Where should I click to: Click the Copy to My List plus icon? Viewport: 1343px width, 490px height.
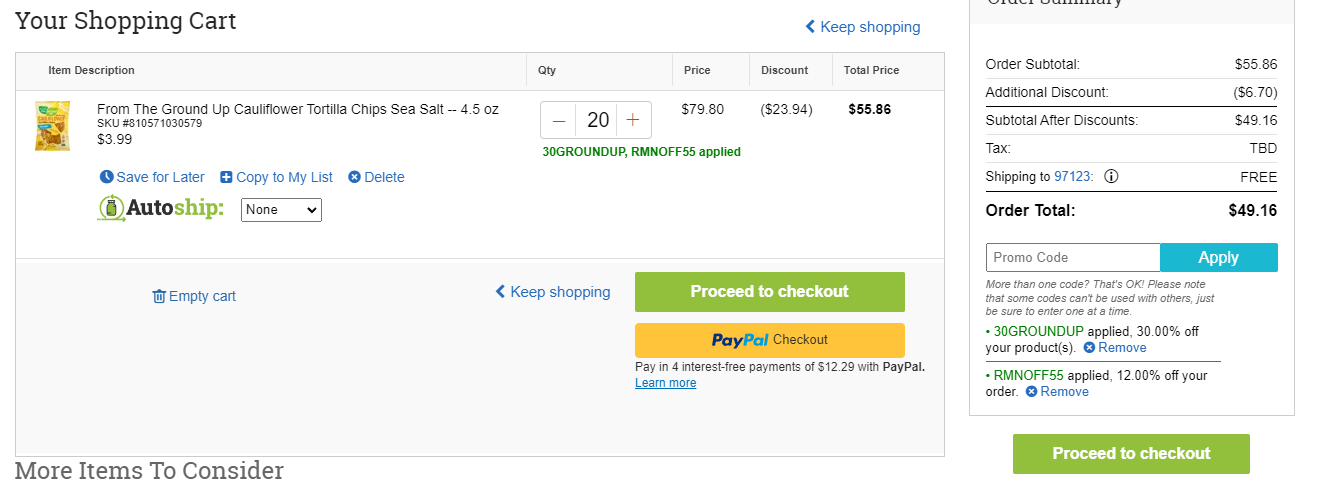pos(226,177)
